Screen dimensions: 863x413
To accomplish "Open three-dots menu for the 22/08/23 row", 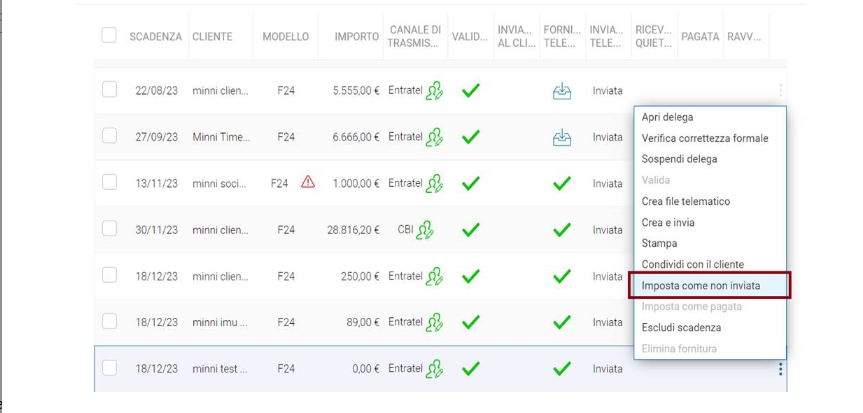I will pos(780,90).
